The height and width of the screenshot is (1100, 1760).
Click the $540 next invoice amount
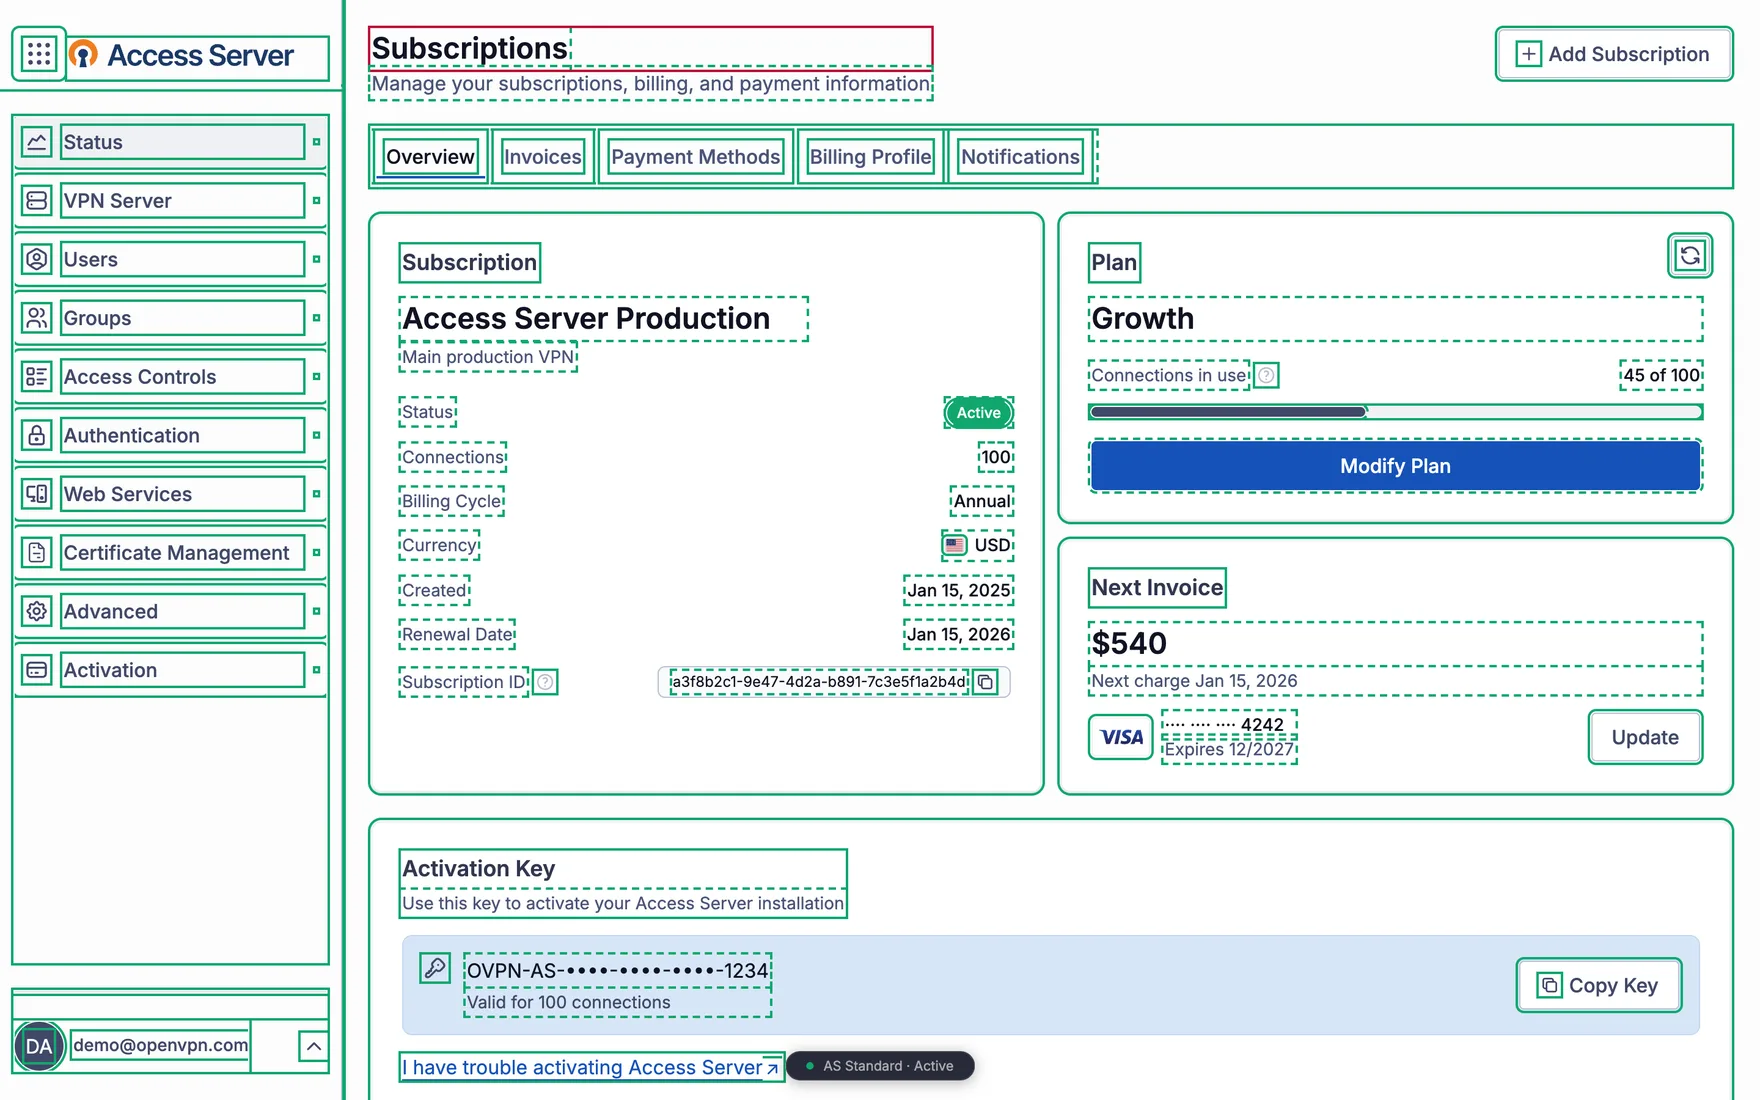pyautogui.click(x=1129, y=643)
